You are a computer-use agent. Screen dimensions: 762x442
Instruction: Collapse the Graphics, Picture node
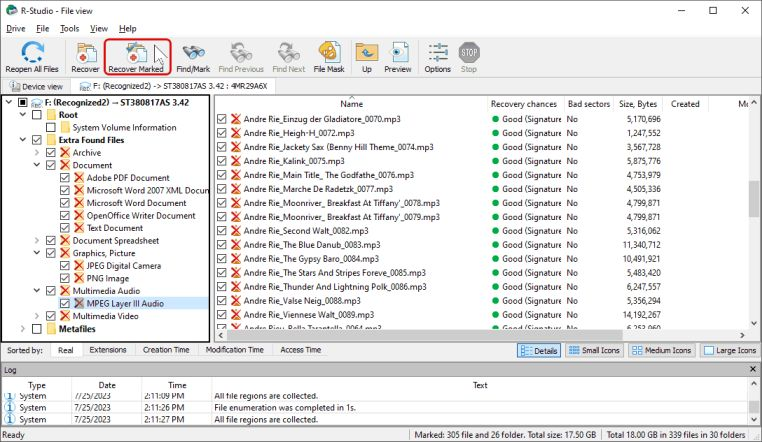(x=37, y=253)
